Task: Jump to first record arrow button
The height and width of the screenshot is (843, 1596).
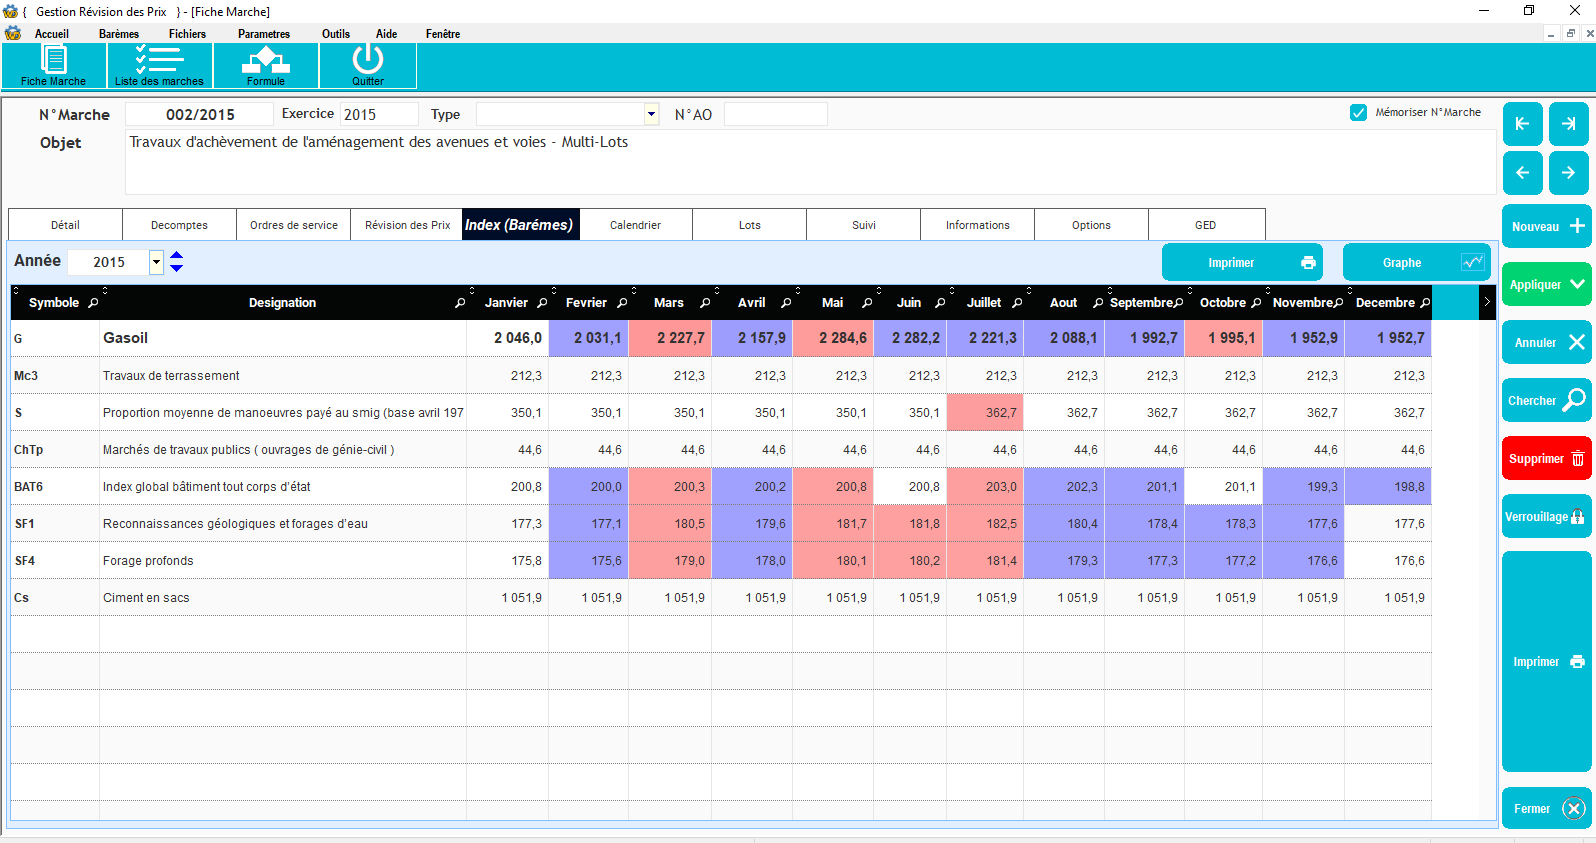Action: coord(1522,124)
